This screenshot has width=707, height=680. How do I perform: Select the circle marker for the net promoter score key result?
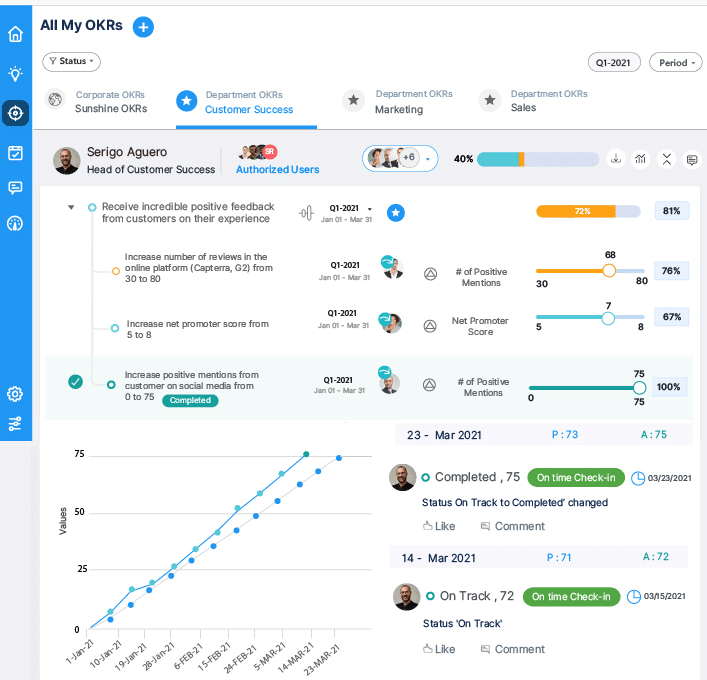[x=115, y=327]
